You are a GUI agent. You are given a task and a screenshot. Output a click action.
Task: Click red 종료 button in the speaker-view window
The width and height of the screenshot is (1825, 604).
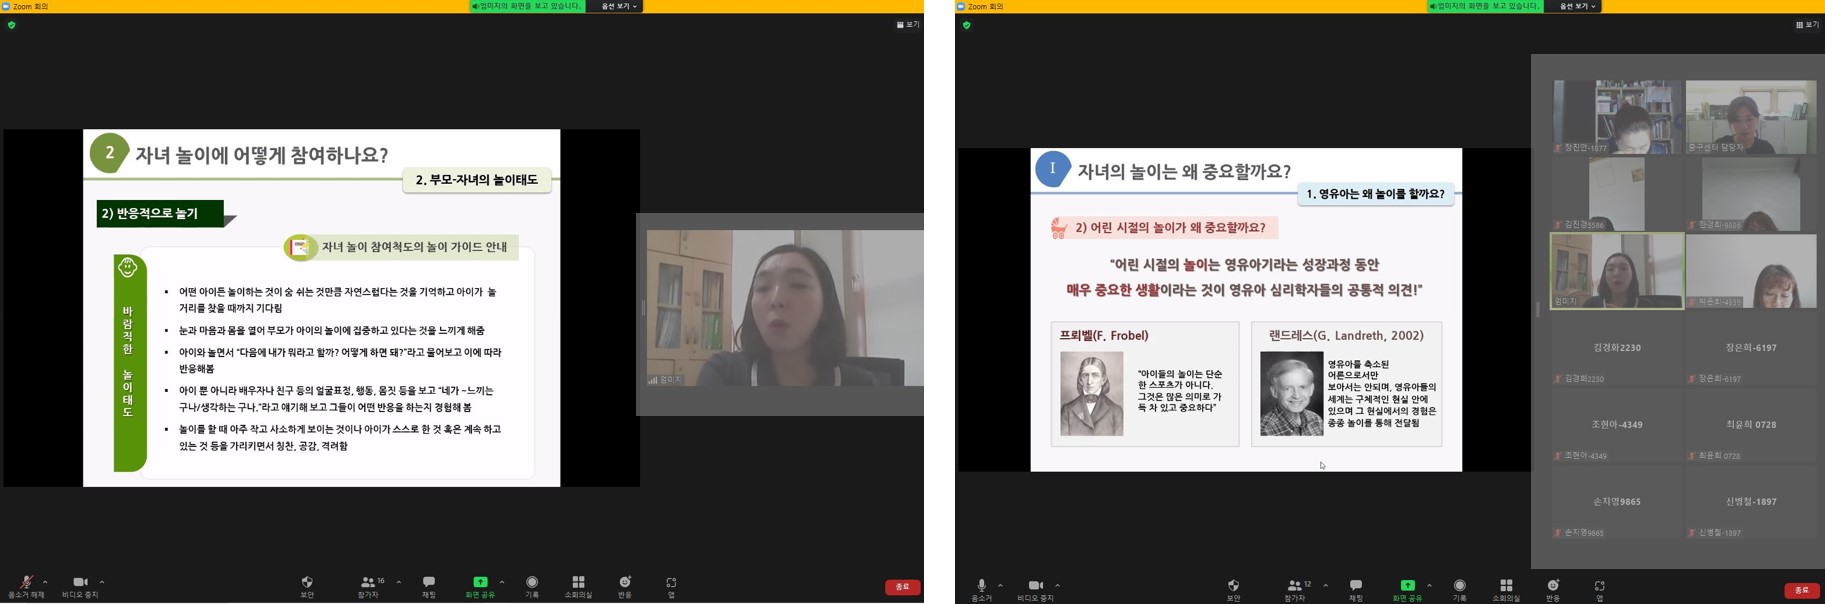(x=902, y=587)
